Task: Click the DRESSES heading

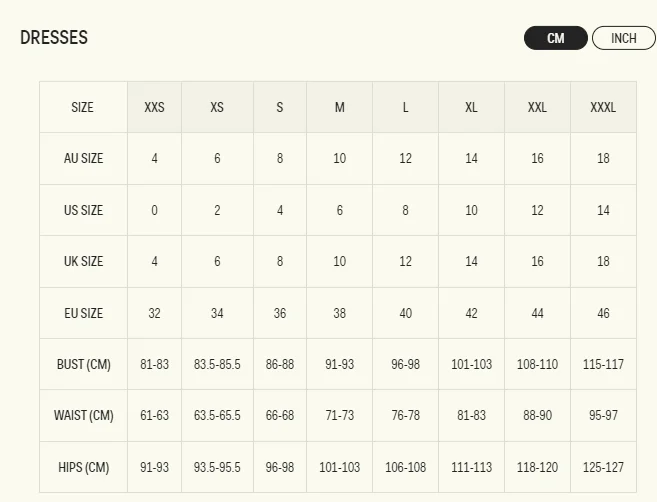Action: (x=54, y=37)
